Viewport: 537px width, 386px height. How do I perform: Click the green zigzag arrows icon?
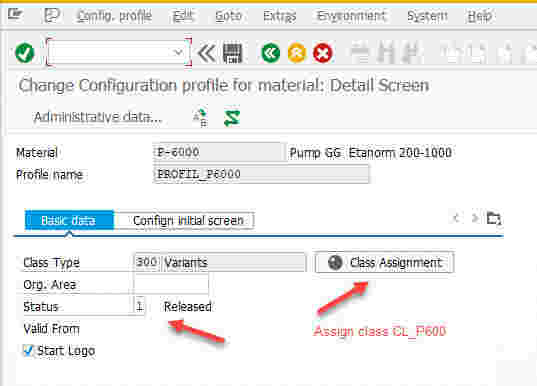(232, 118)
